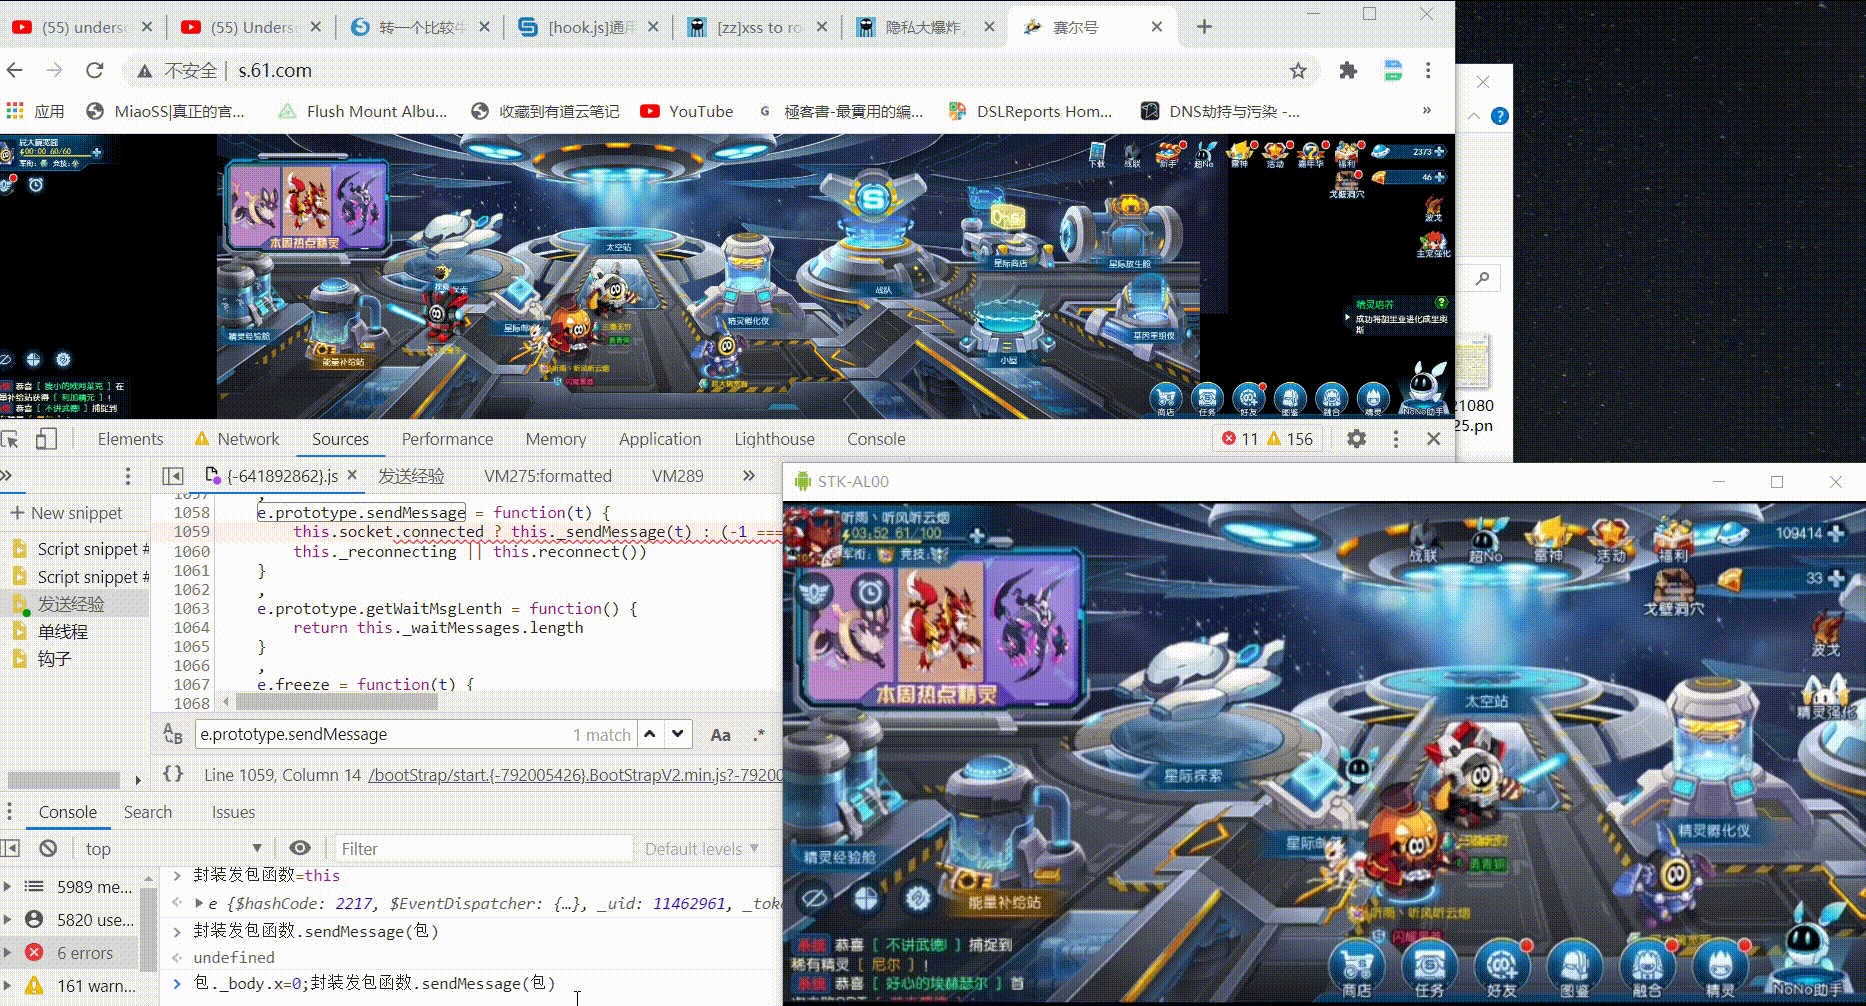Toggle the console sidebar panel
This screenshot has height=1006, width=1866.
pyautogui.click(x=10, y=848)
